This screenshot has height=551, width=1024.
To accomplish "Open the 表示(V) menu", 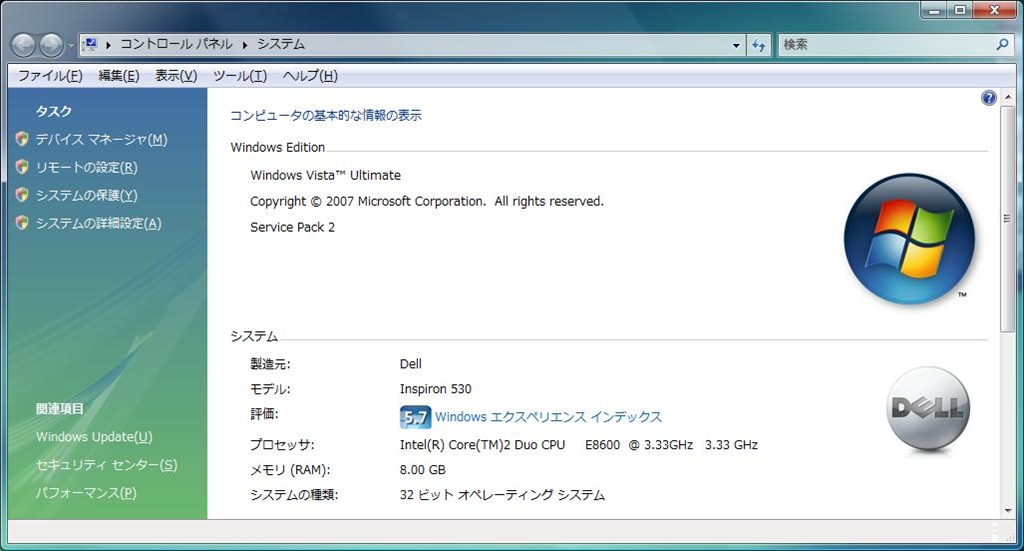I will click(x=176, y=76).
